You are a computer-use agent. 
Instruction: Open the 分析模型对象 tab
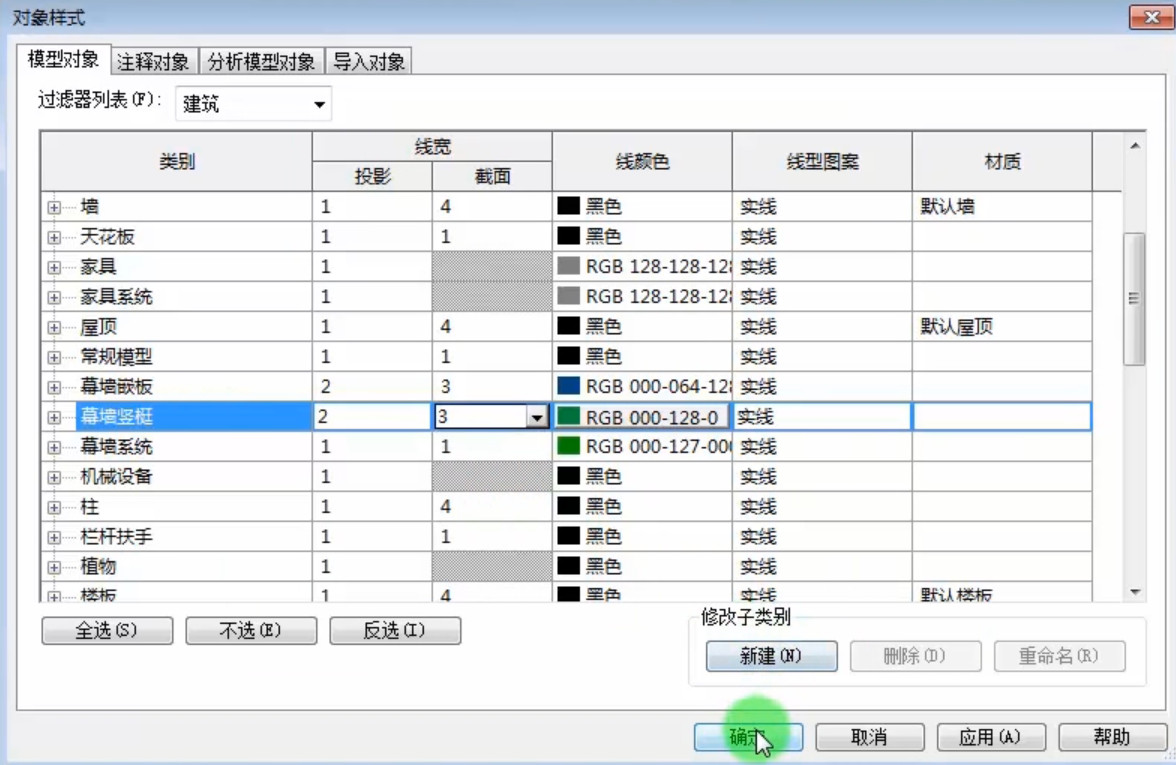coord(261,61)
